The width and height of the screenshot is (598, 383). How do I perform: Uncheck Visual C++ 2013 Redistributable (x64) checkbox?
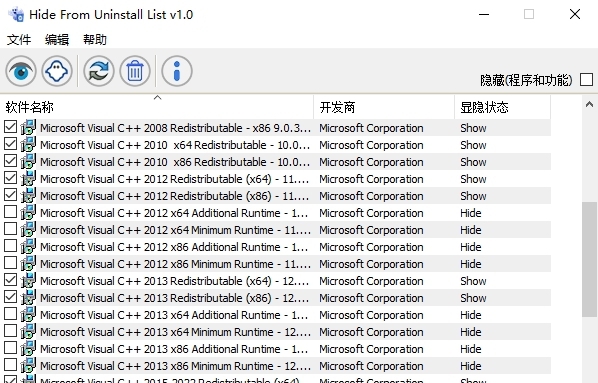pos(10,280)
